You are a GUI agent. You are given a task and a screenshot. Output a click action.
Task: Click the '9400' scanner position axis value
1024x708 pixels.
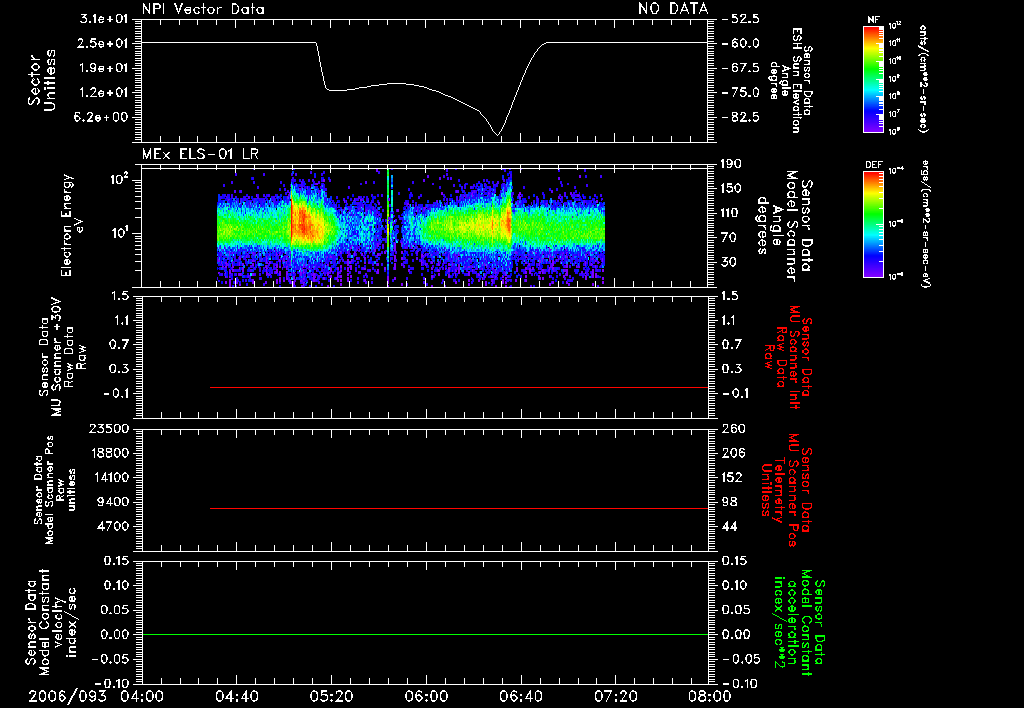[114, 502]
